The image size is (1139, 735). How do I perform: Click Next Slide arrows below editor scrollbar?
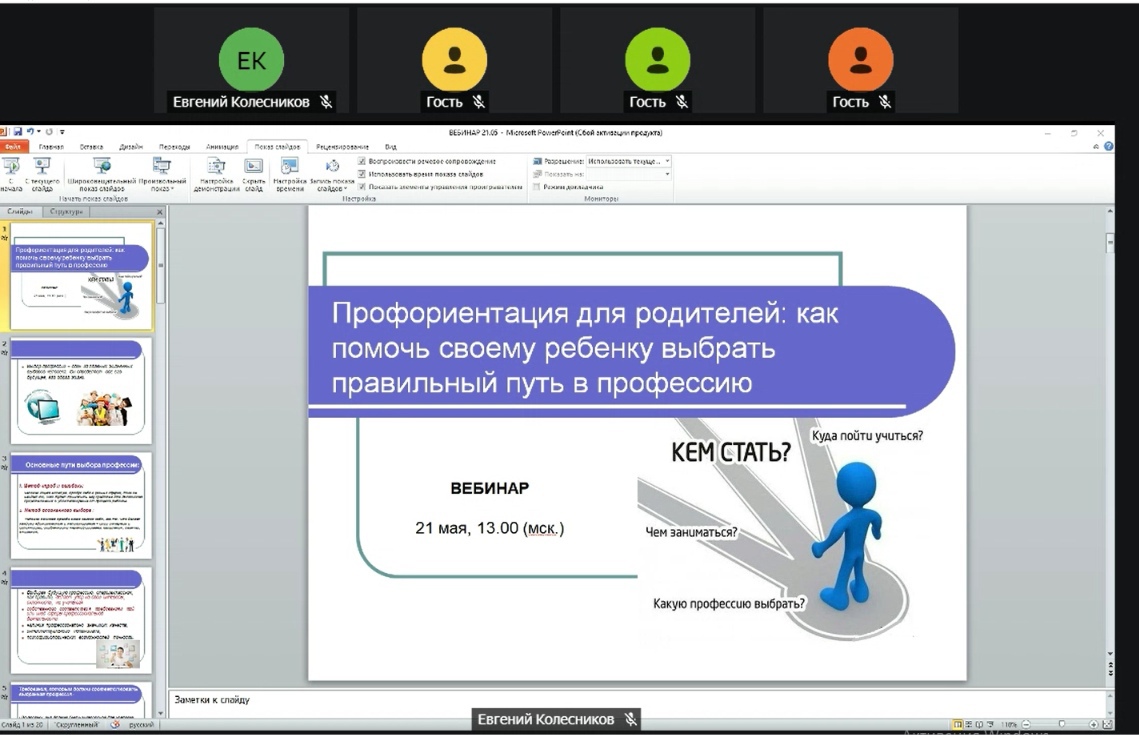coord(1110,673)
